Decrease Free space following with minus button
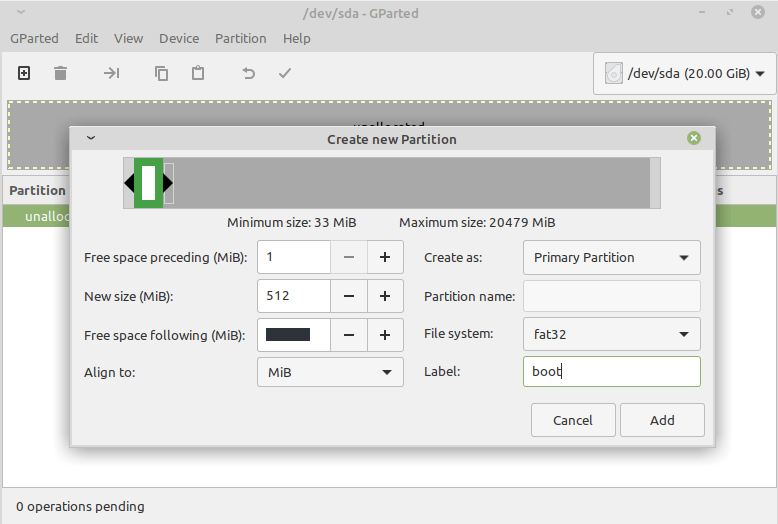Screen dimensions: 778x524 (x=349, y=334)
